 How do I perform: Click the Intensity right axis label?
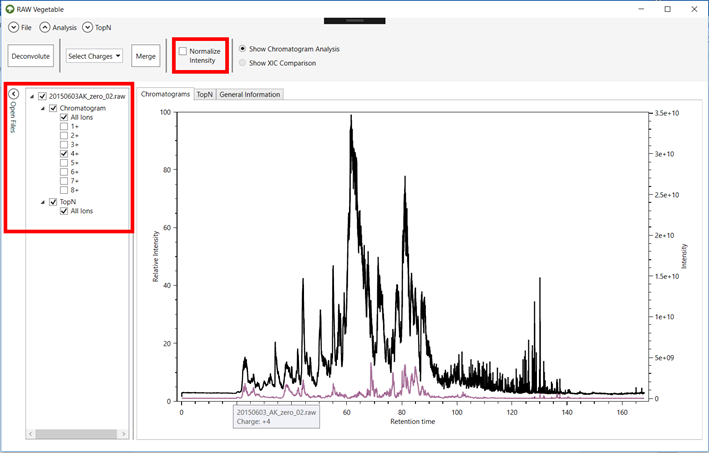(x=684, y=256)
